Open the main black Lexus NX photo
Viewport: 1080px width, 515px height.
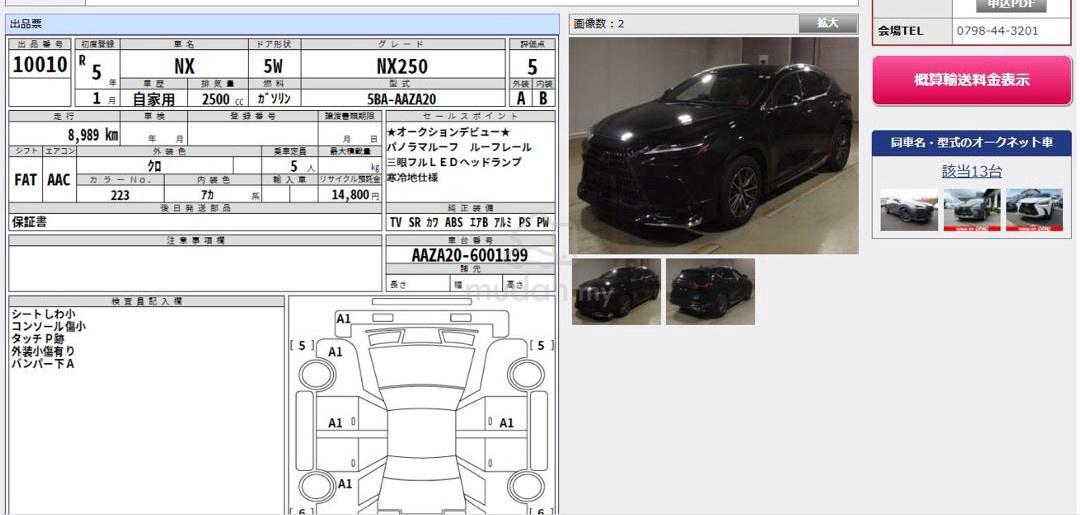[714, 145]
